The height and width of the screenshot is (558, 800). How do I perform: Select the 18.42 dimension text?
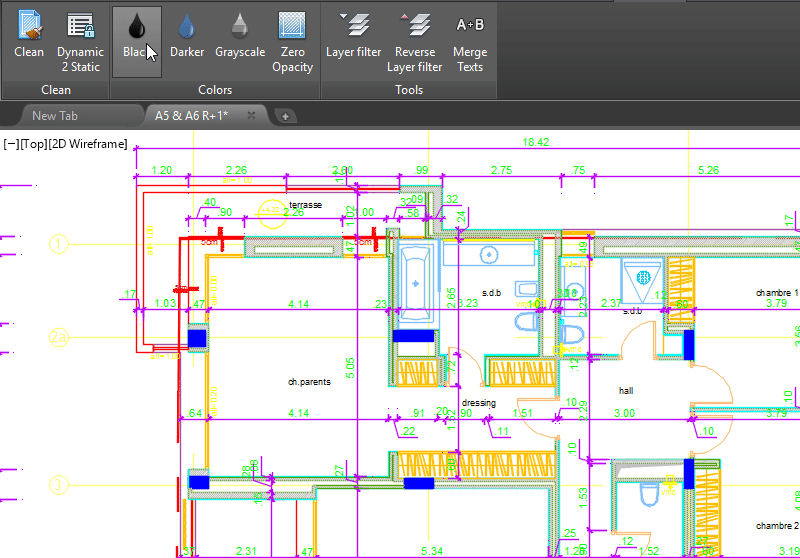[x=536, y=143]
